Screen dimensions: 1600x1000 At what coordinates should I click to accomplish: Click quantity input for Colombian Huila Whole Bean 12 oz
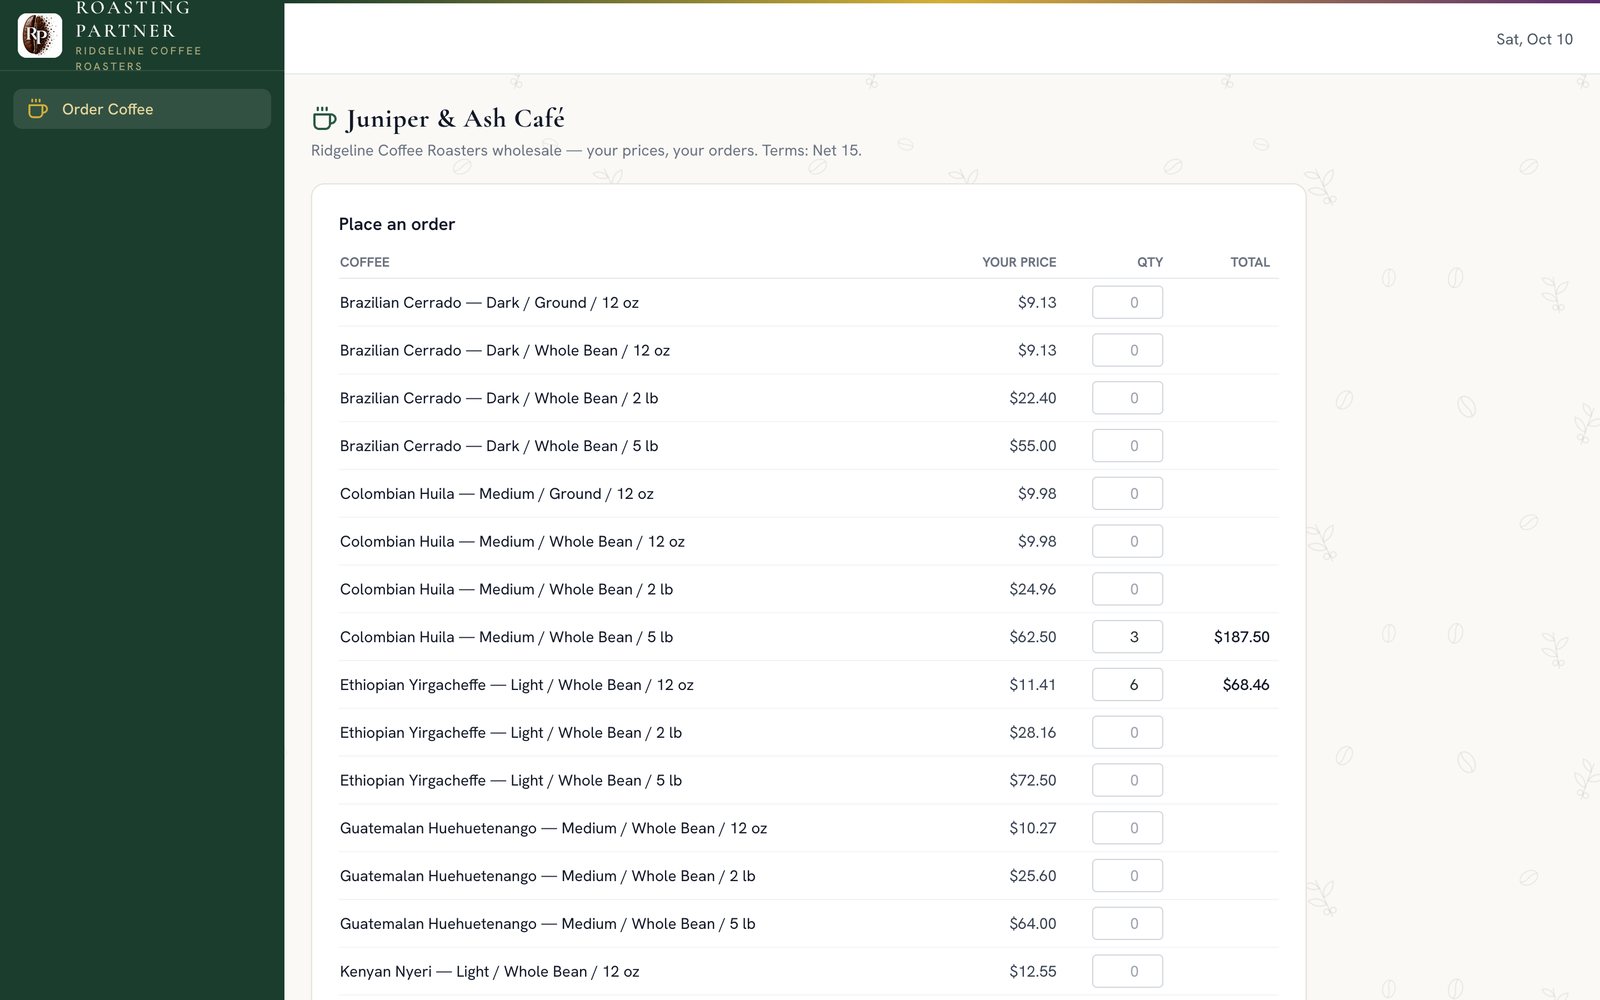point(1127,541)
